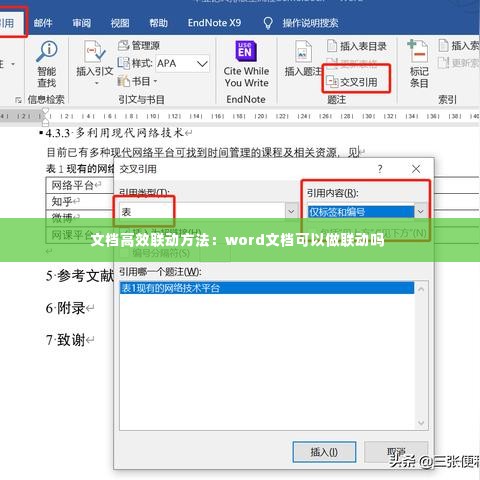Click the 样式 style icon

coord(124,63)
